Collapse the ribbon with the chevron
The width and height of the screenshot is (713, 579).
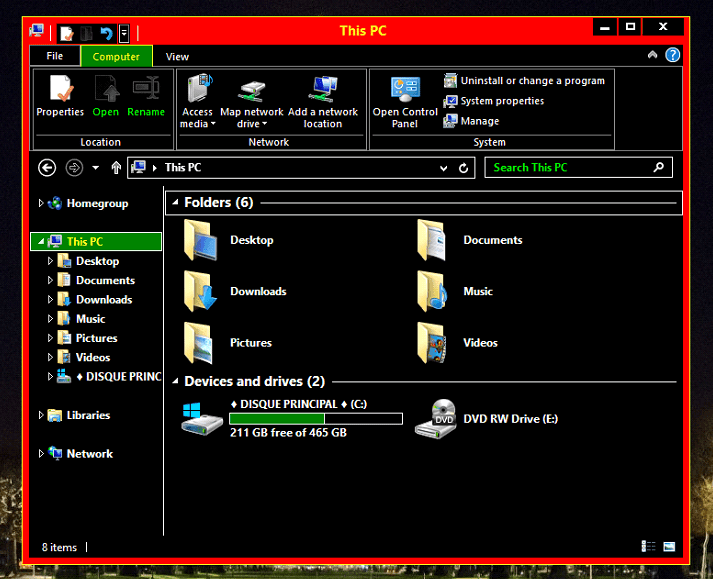click(653, 56)
